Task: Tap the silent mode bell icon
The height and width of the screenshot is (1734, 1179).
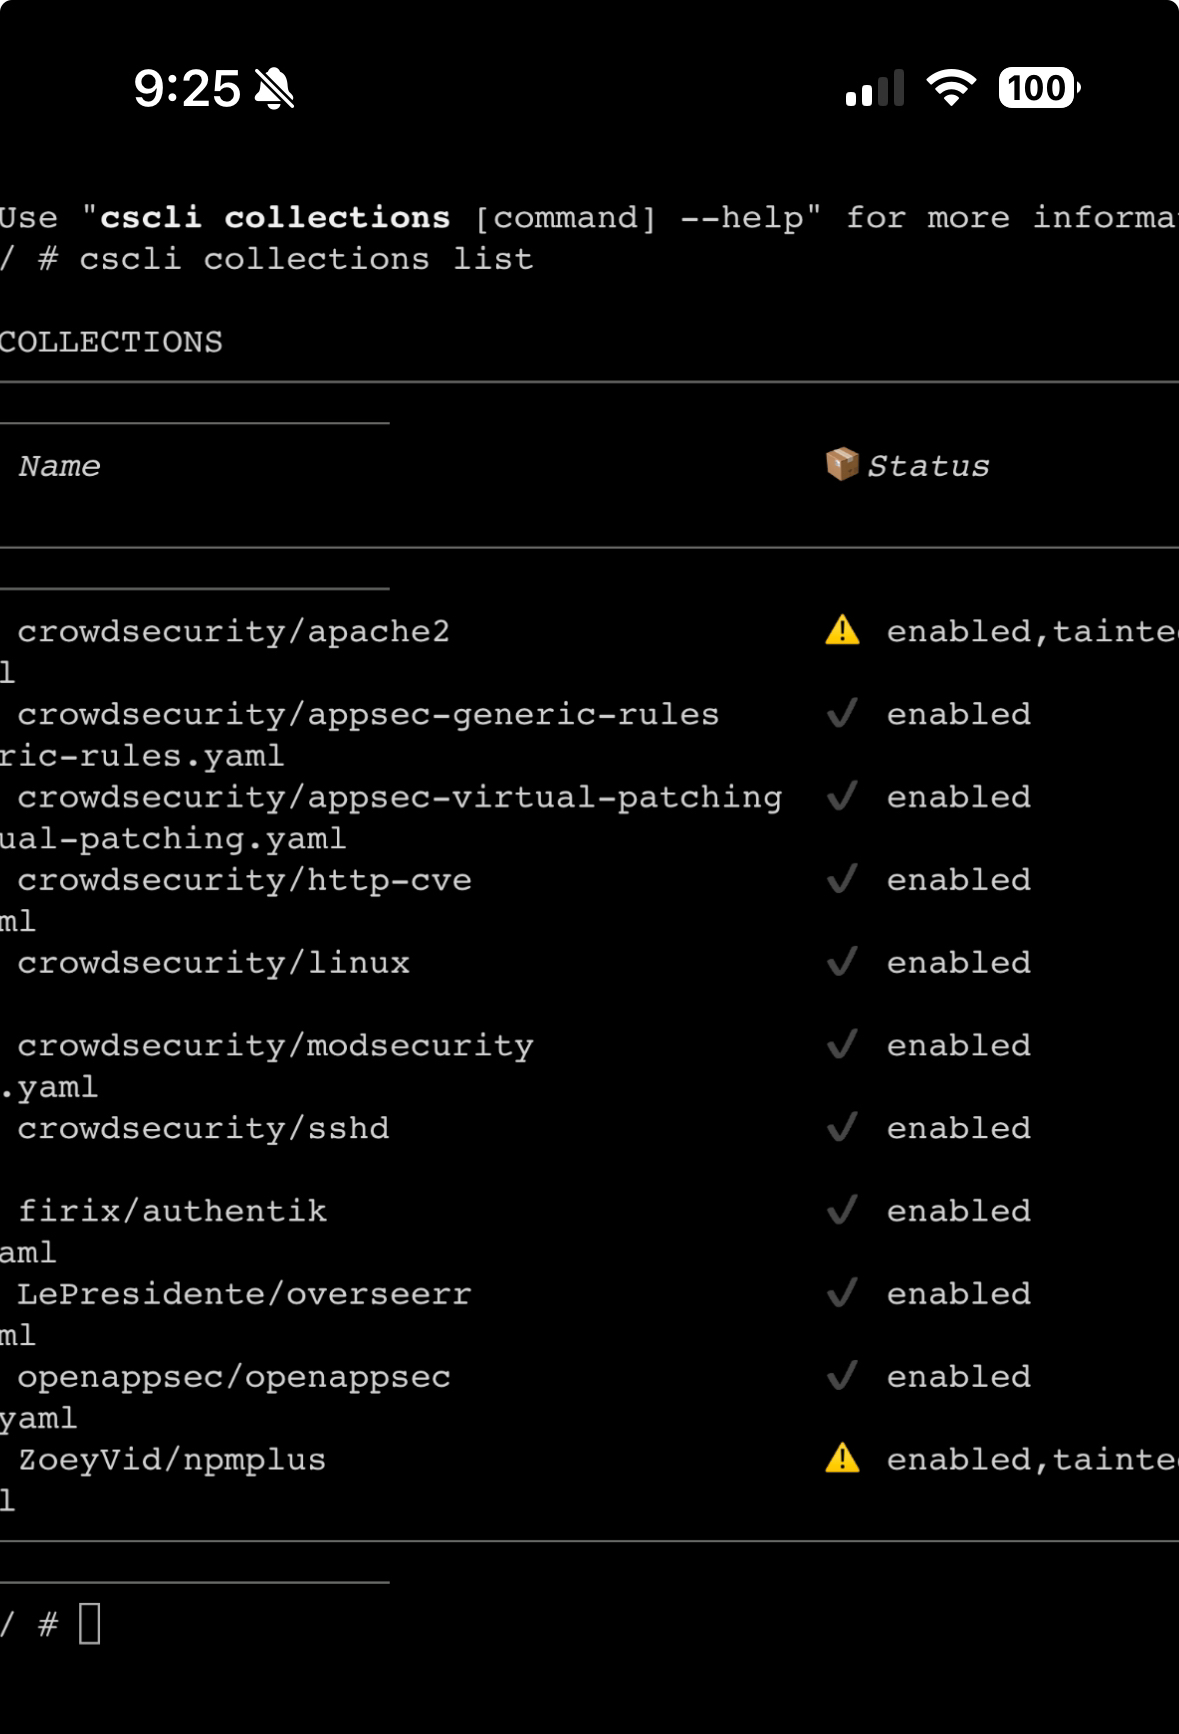Action: (x=274, y=89)
